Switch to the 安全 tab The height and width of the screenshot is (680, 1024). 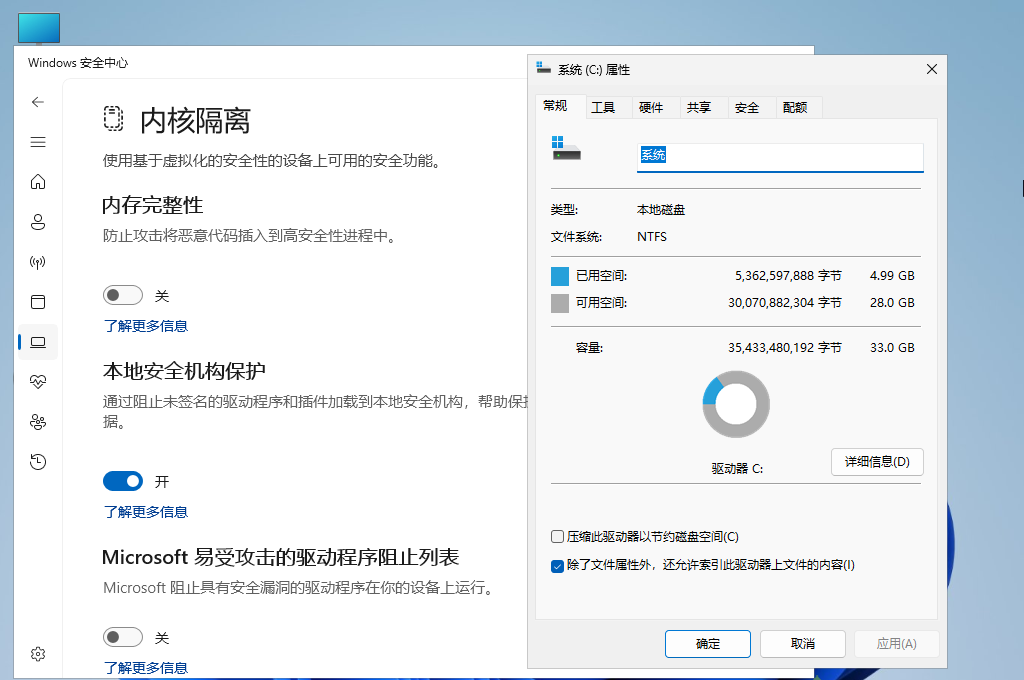click(747, 108)
